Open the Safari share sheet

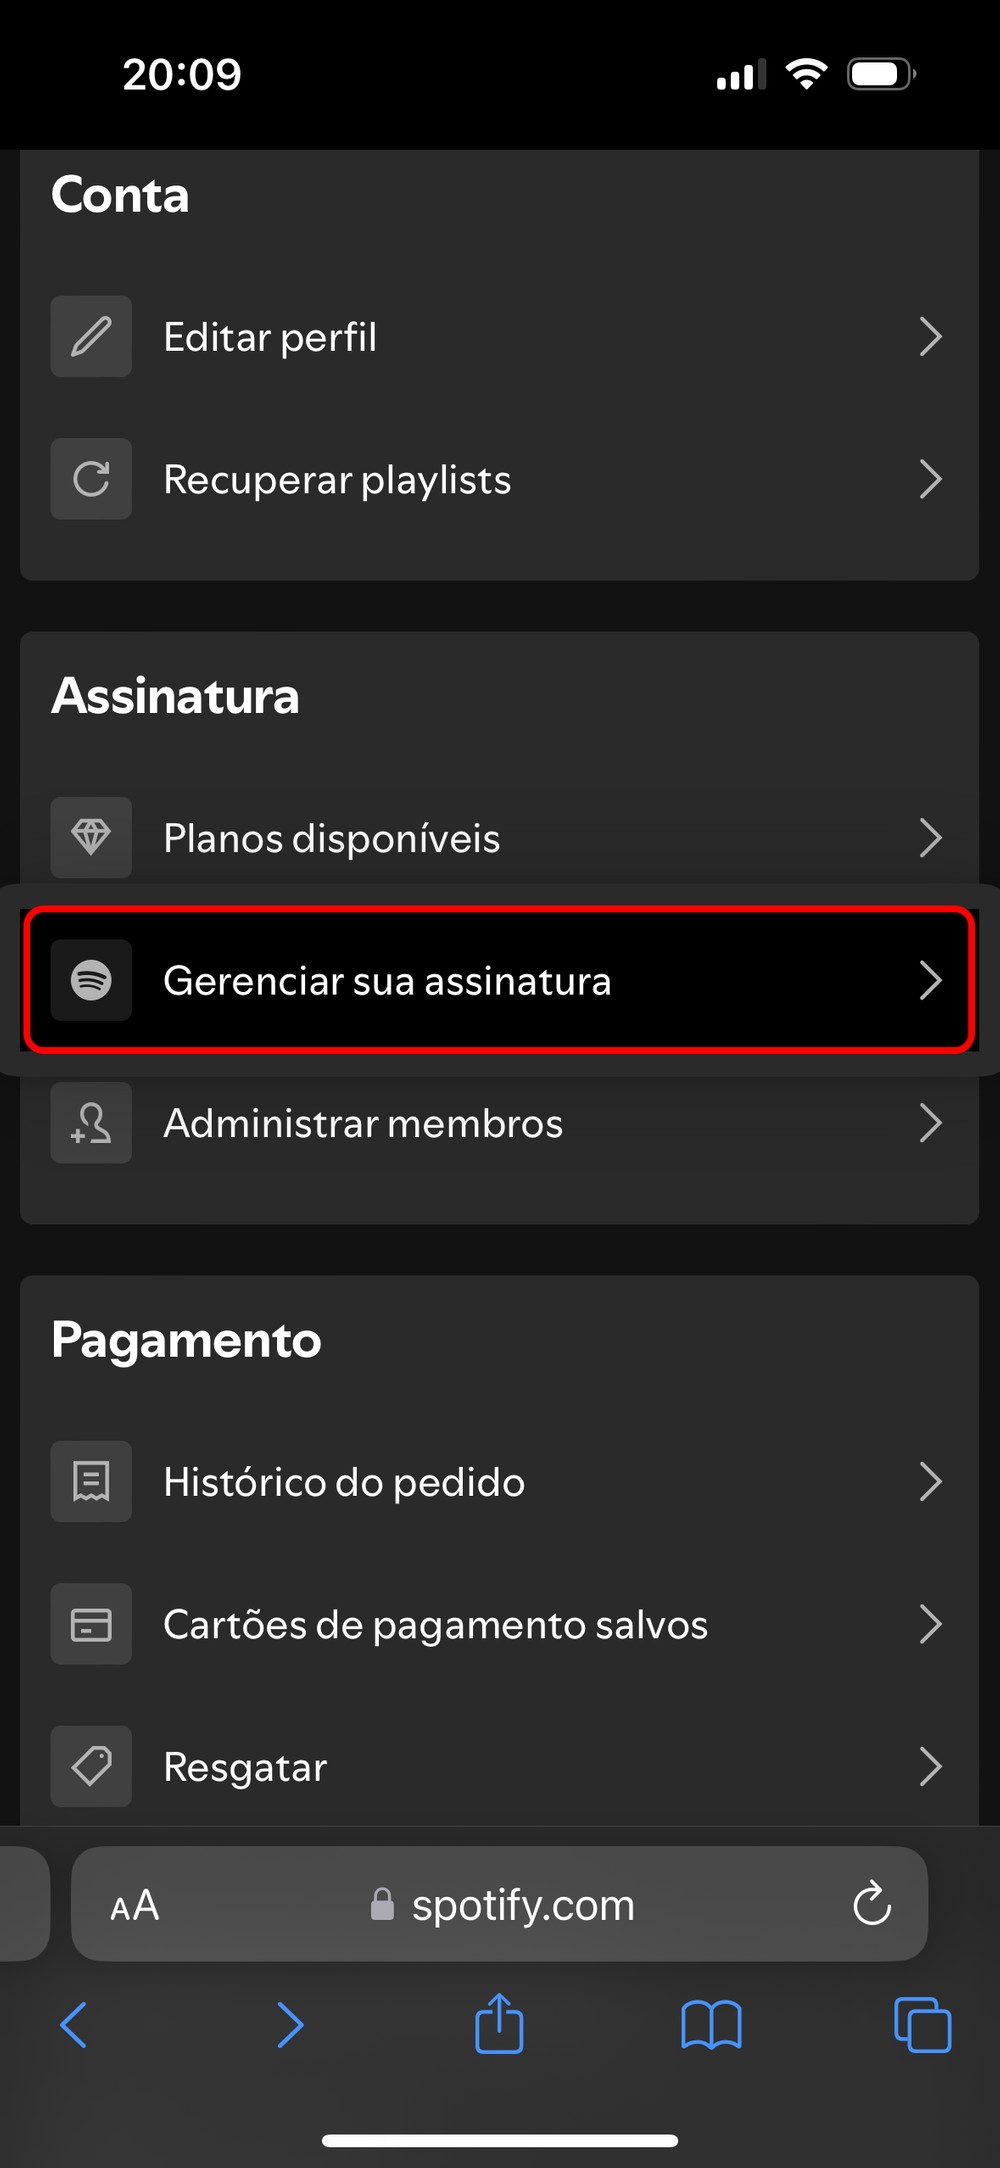pos(499,2024)
